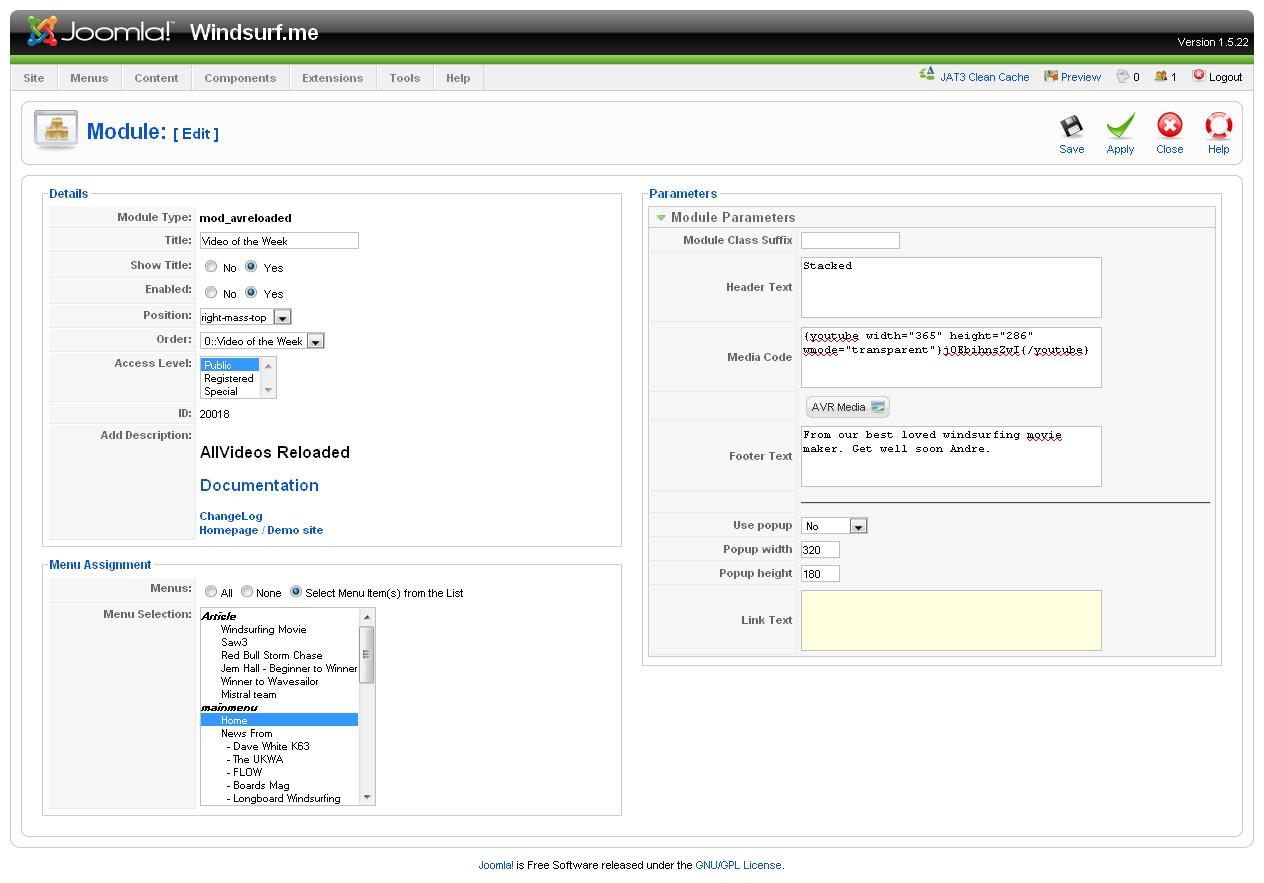Open the Components menu

(x=240, y=78)
